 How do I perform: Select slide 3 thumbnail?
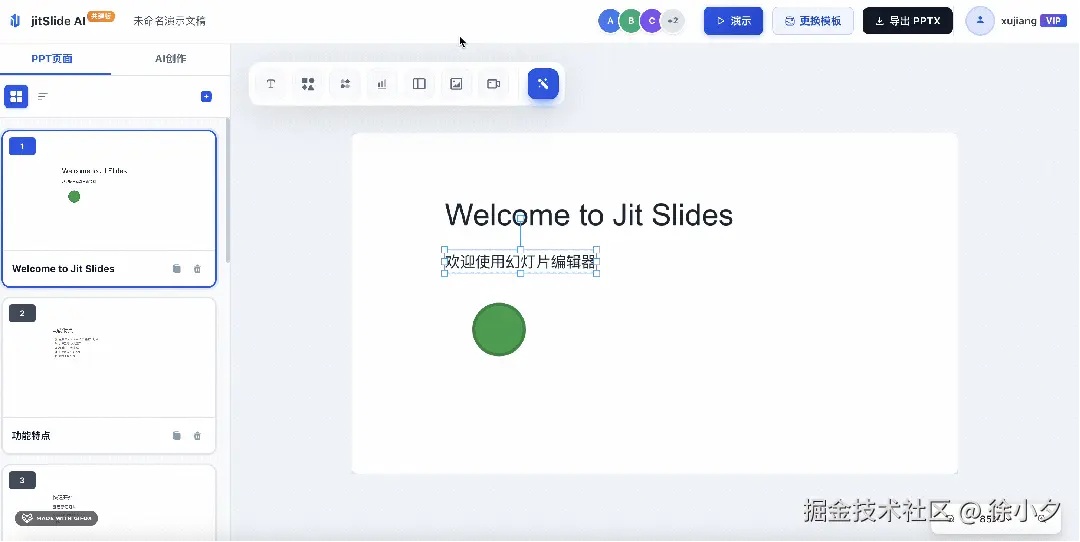pos(109,503)
